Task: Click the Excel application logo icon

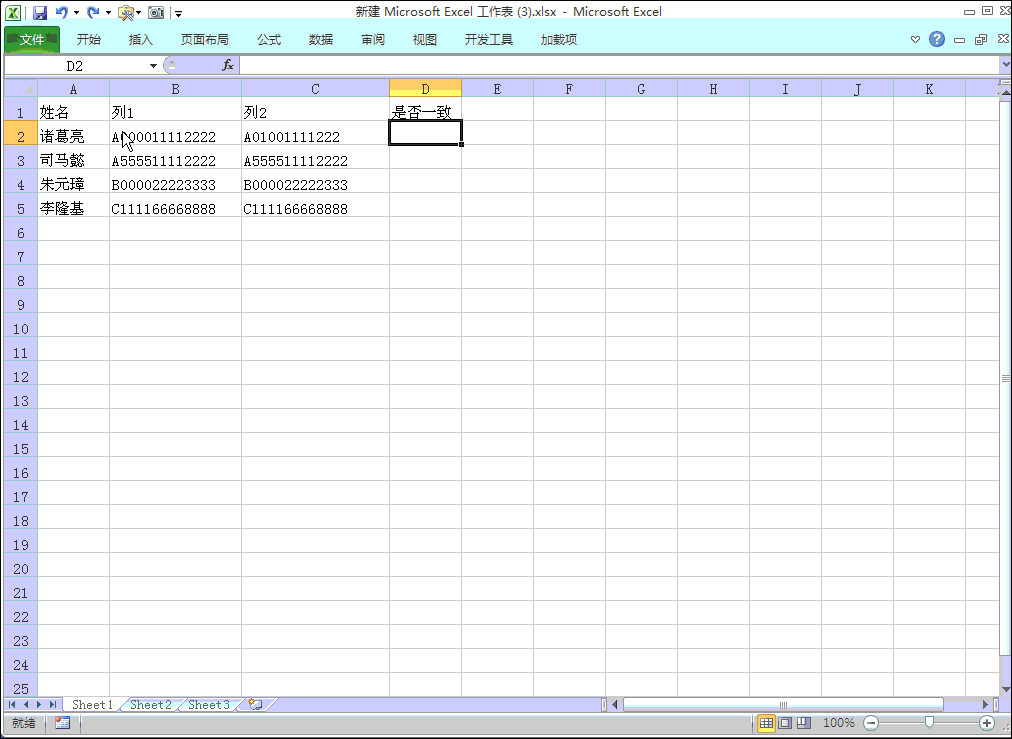Action: tap(13, 12)
